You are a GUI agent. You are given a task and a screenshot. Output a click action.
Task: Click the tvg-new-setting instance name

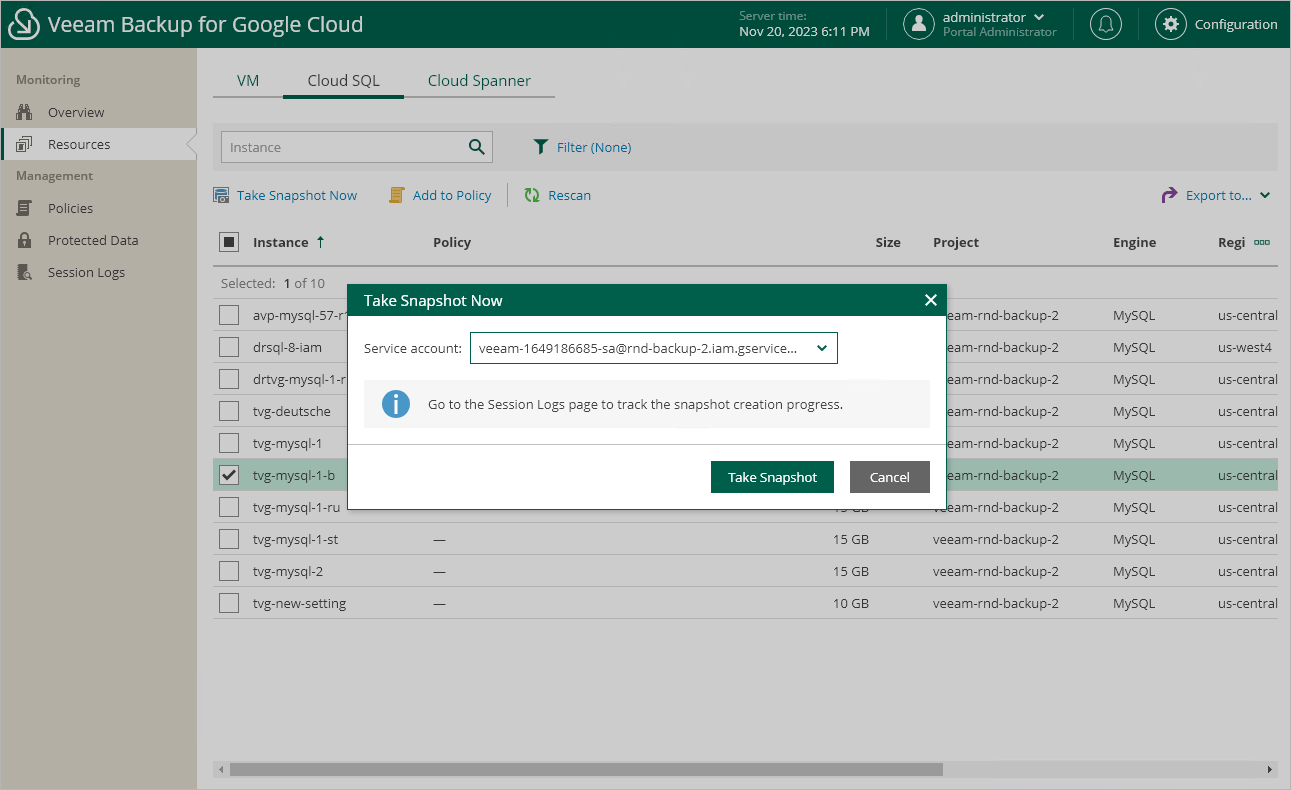pyautogui.click(x=300, y=603)
